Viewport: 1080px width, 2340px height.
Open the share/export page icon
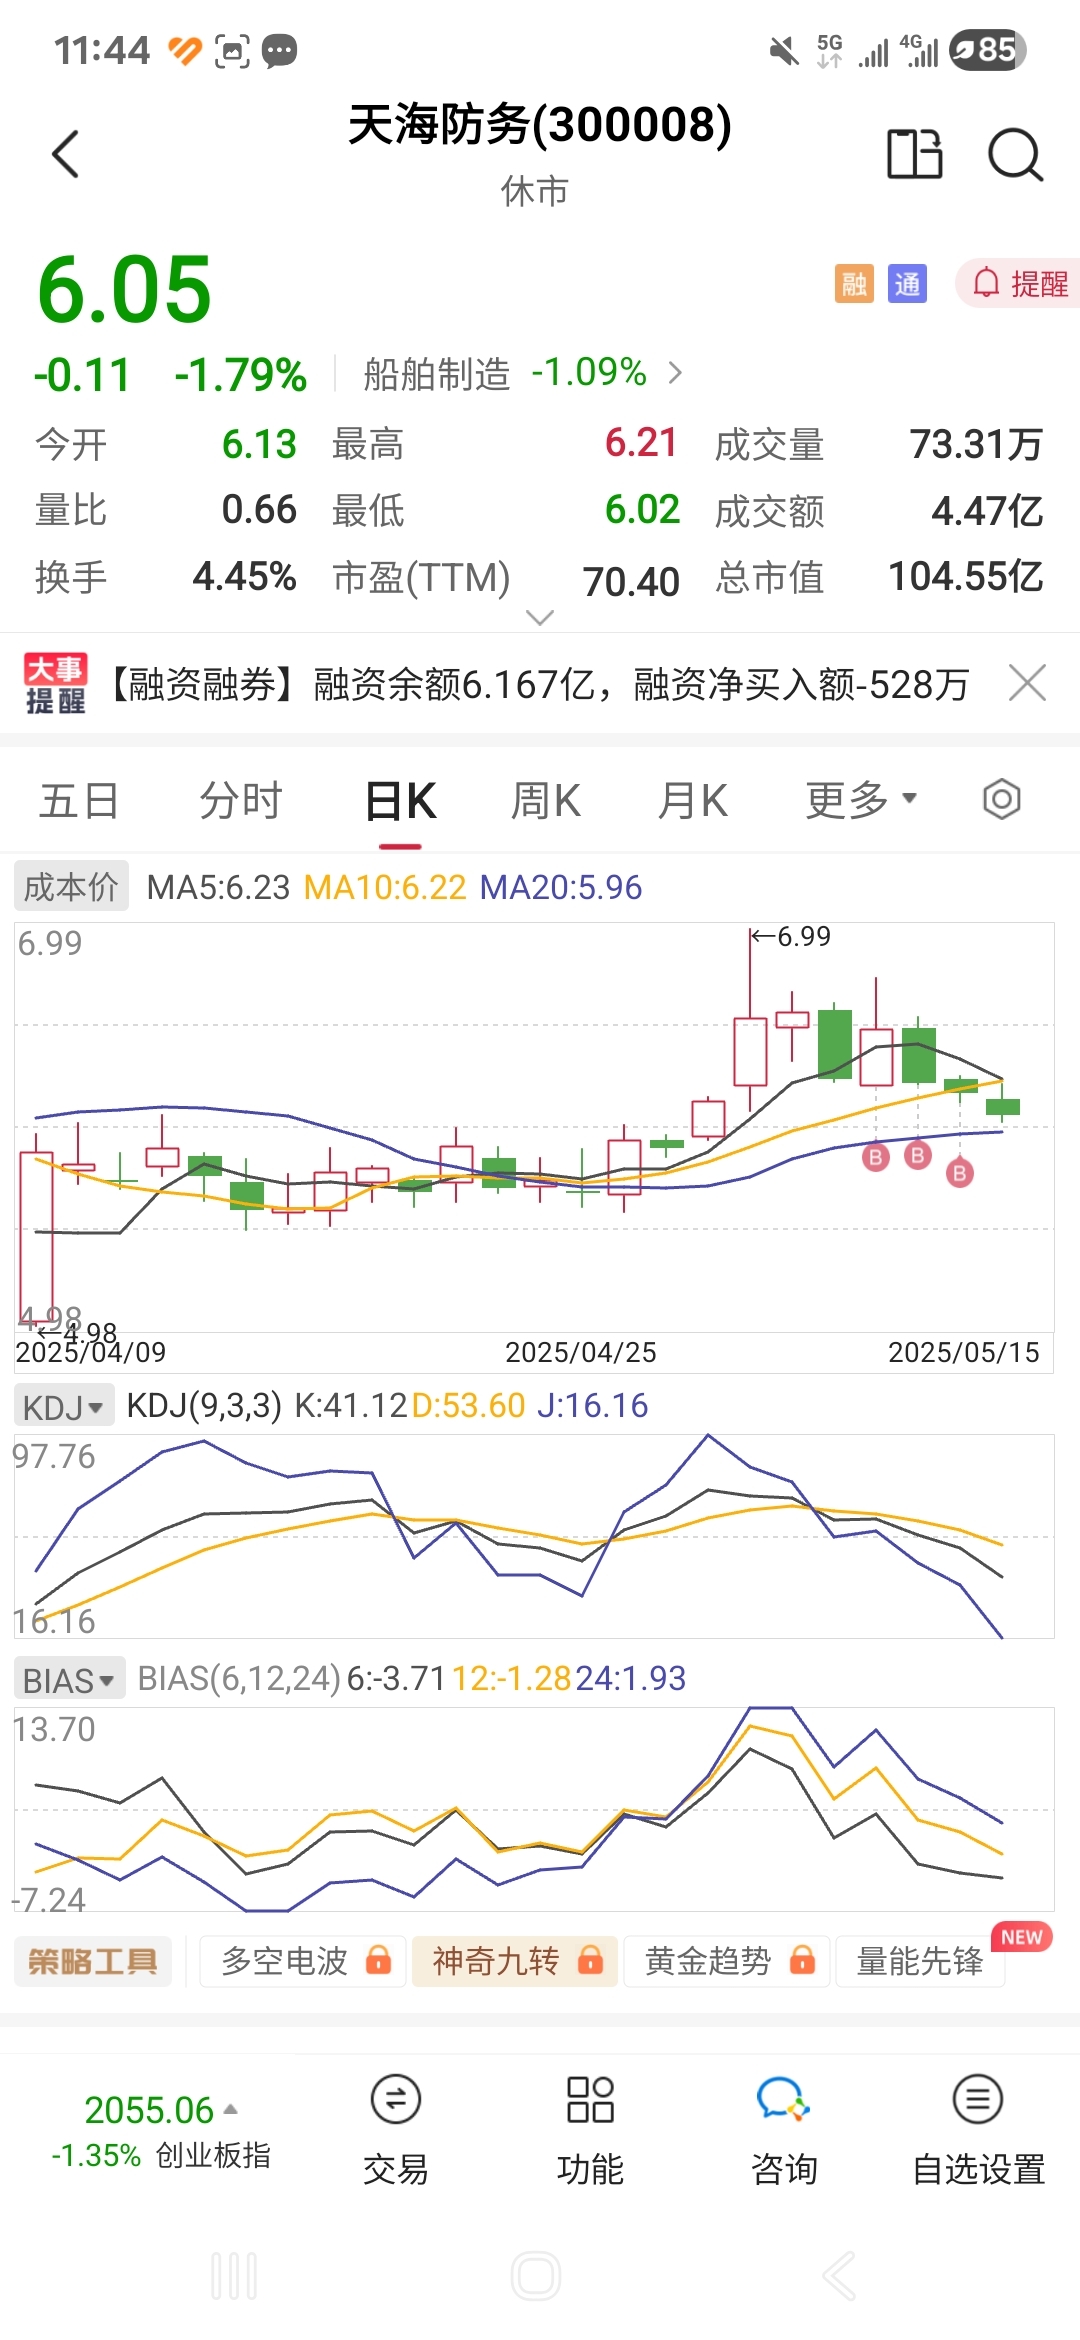coord(914,154)
